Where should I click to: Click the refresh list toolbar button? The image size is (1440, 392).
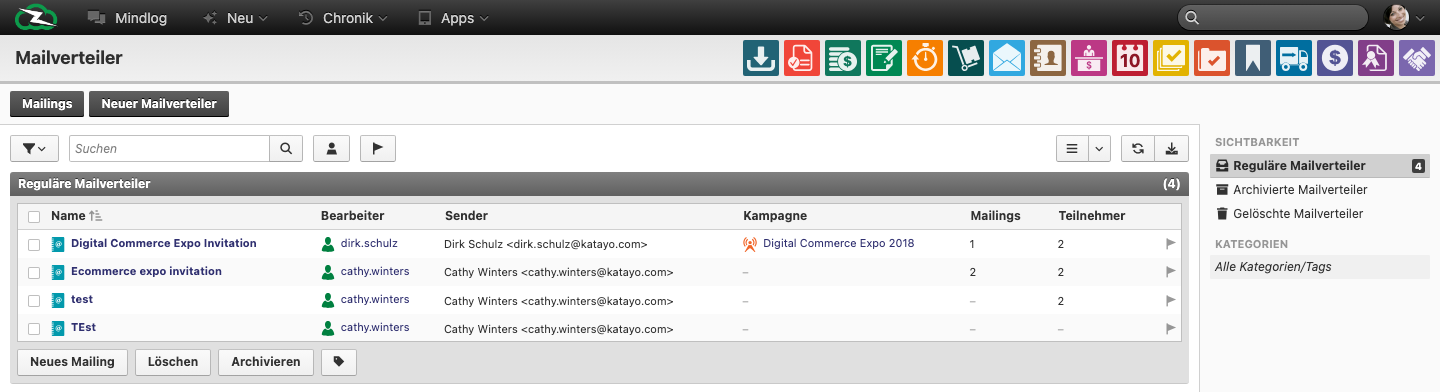(1138, 148)
